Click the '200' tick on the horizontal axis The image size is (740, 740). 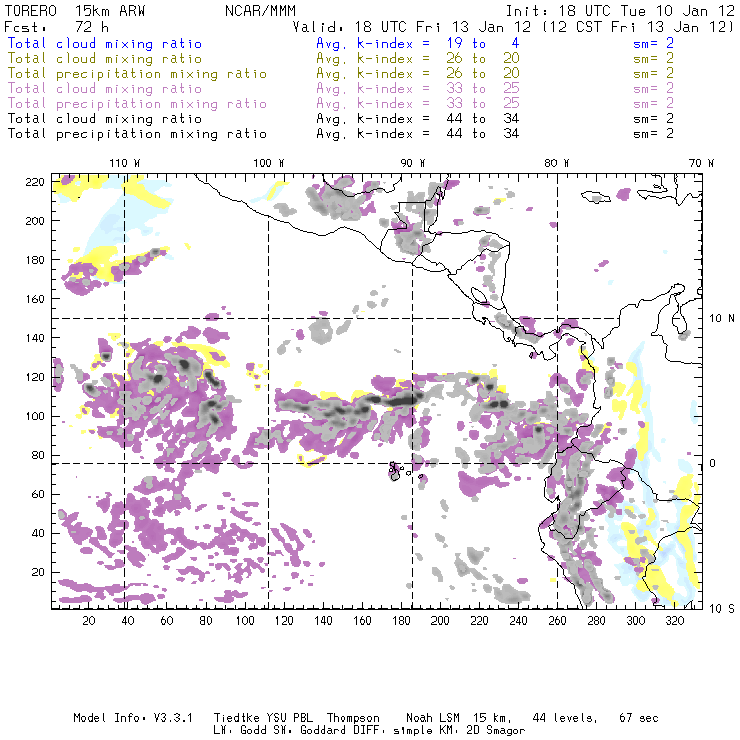[x=440, y=621]
